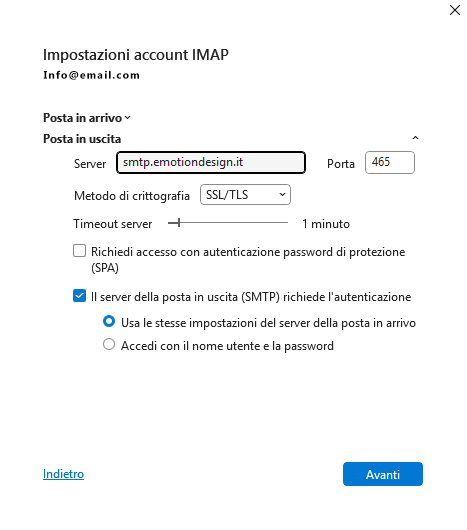Click the Avanti button
This screenshot has width=467, height=530.
(x=383, y=474)
